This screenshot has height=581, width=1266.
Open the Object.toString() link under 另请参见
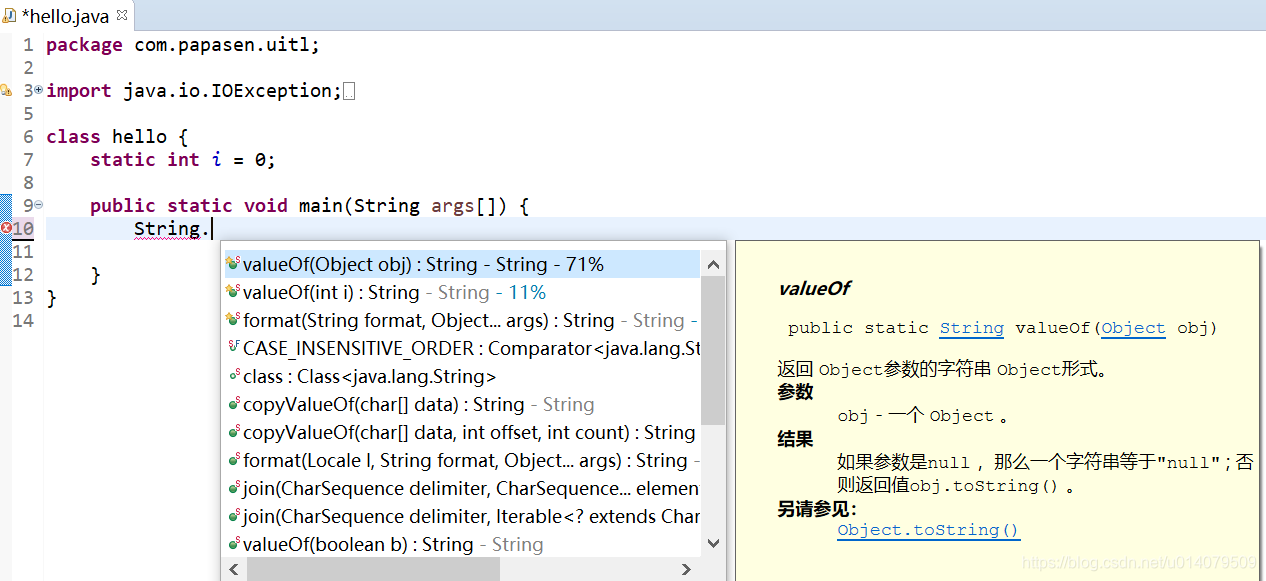(x=927, y=530)
